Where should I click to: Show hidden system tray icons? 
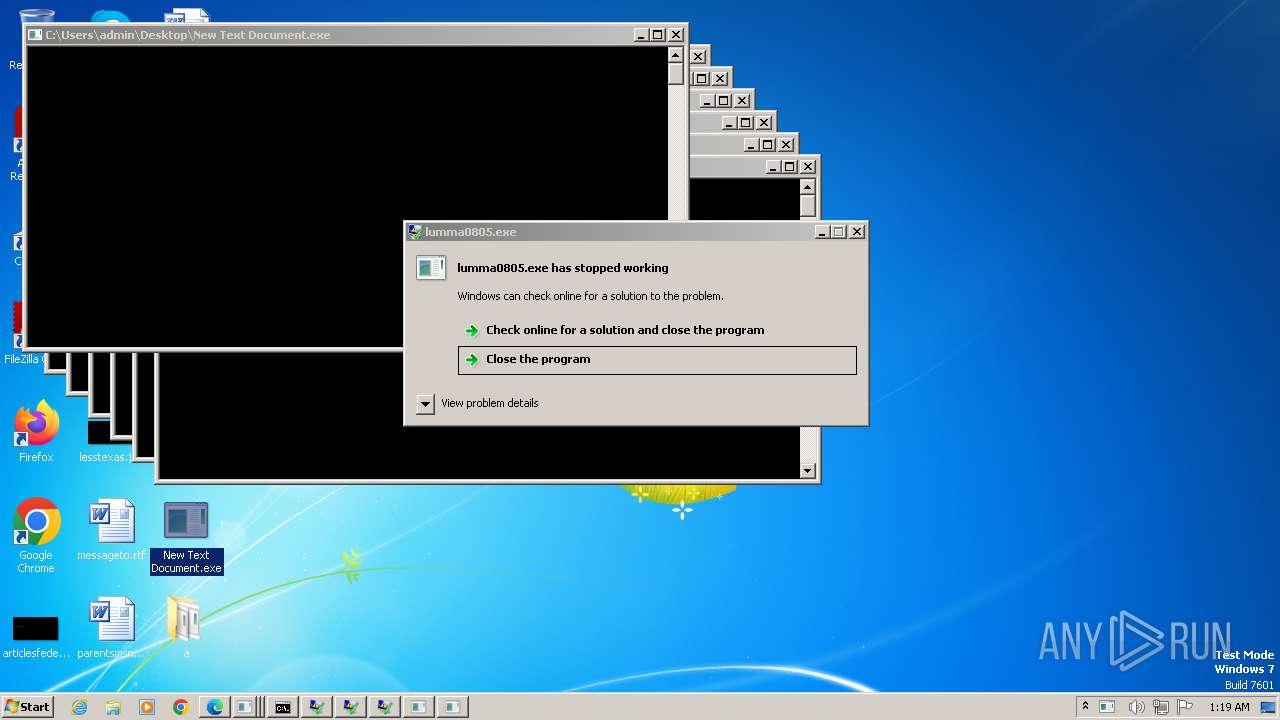point(1085,707)
